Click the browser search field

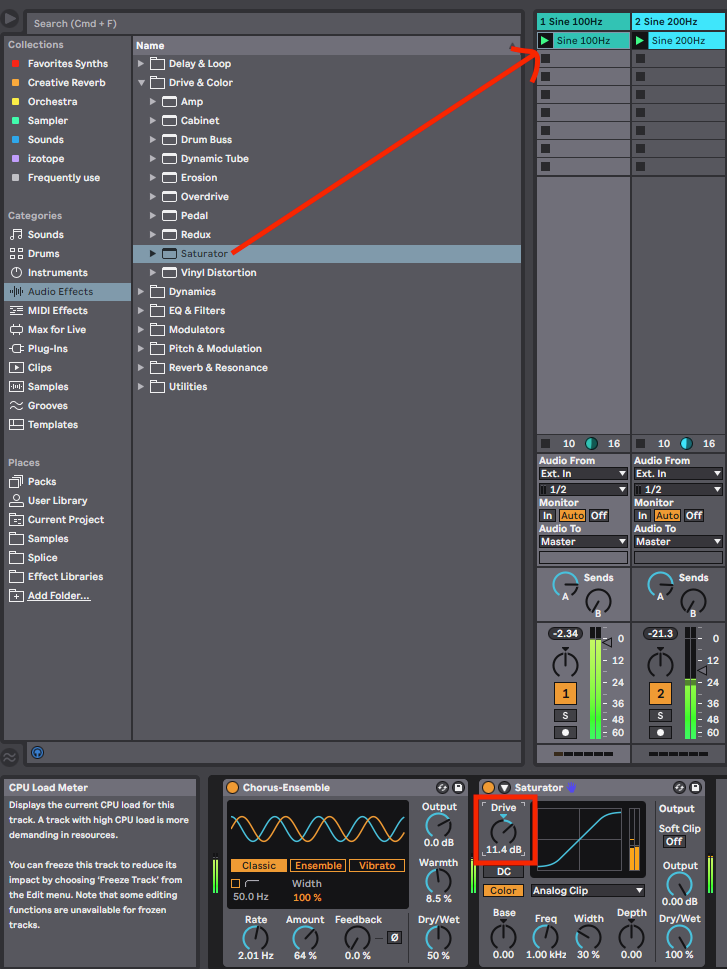(274, 23)
